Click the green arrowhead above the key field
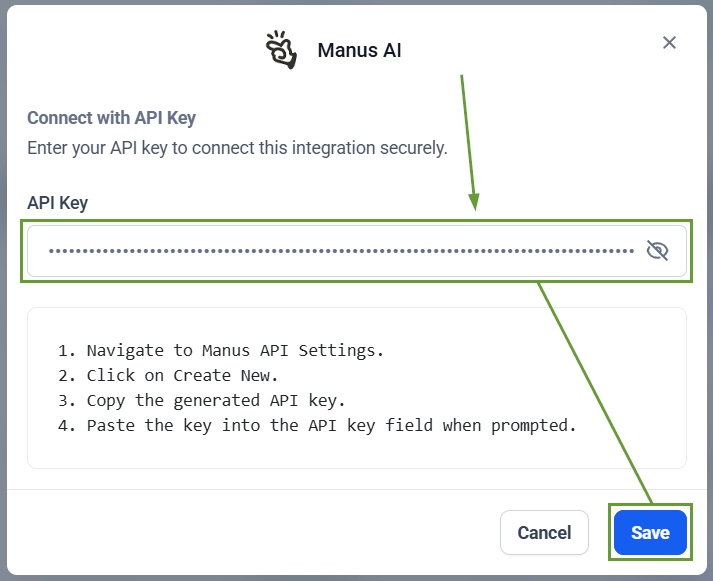 point(475,203)
